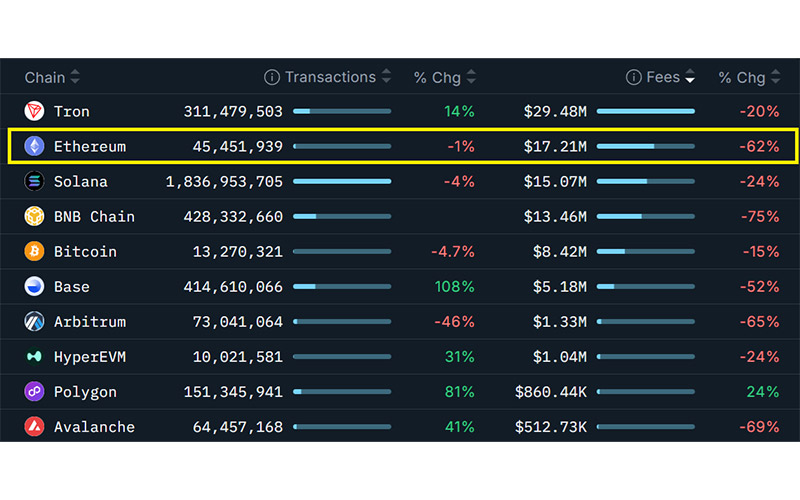Open the Avalanche chain name link
Screen dimensions: 800x500
coord(94,427)
